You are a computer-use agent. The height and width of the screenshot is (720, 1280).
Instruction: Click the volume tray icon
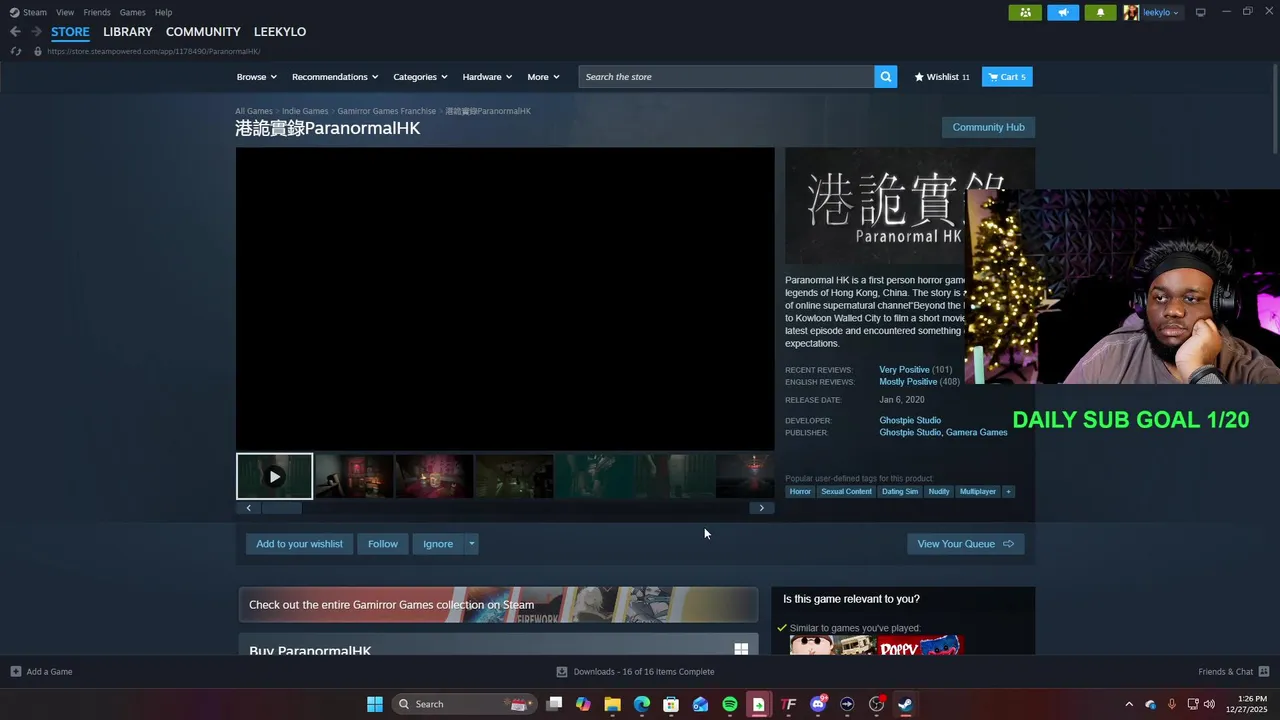pos(1209,704)
